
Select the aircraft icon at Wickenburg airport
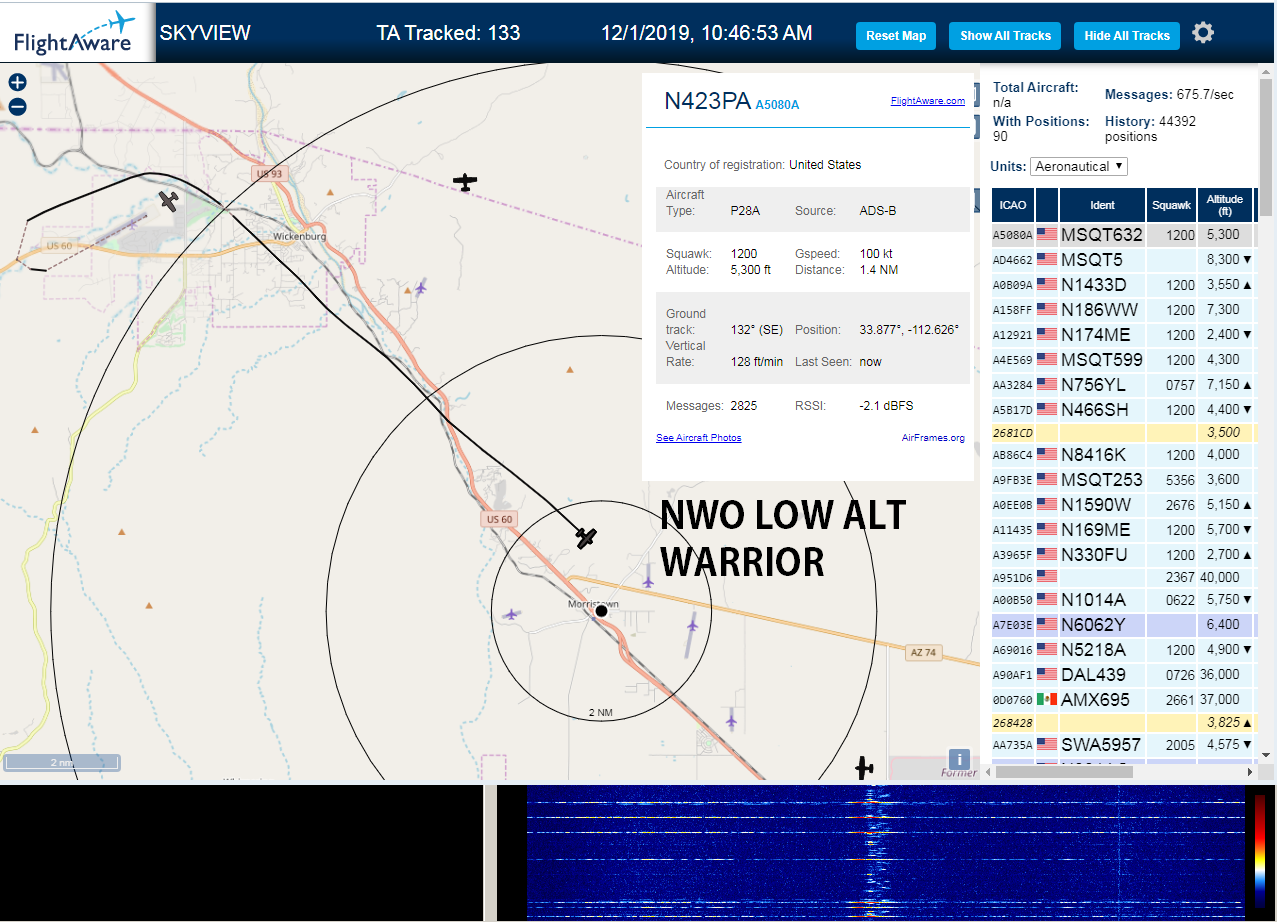pos(169,201)
